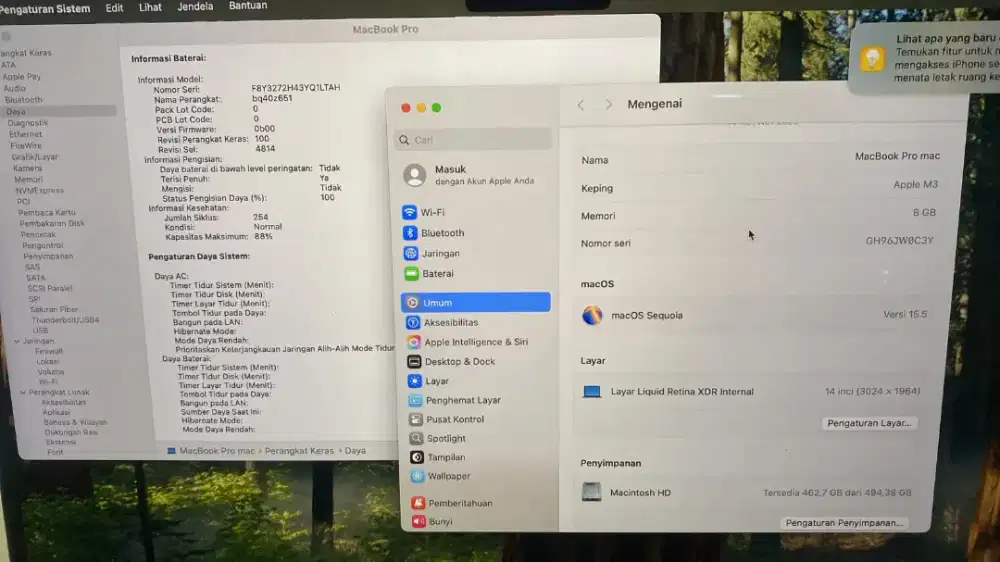Image resolution: width=1000 pixels, height=562 pixels.
Task: Open the Jendela menu
Action: click(x=195, y=6)
